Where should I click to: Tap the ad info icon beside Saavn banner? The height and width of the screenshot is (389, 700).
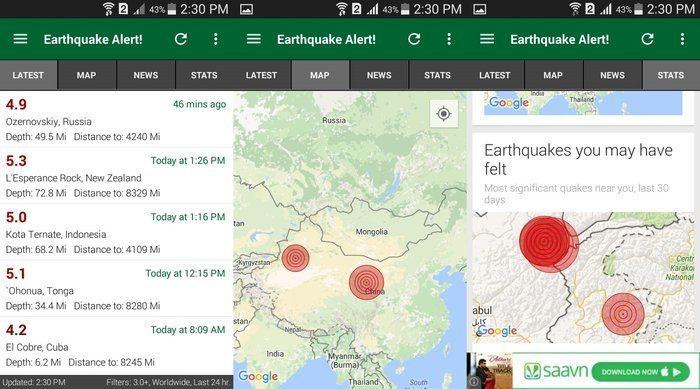point(474,381)
